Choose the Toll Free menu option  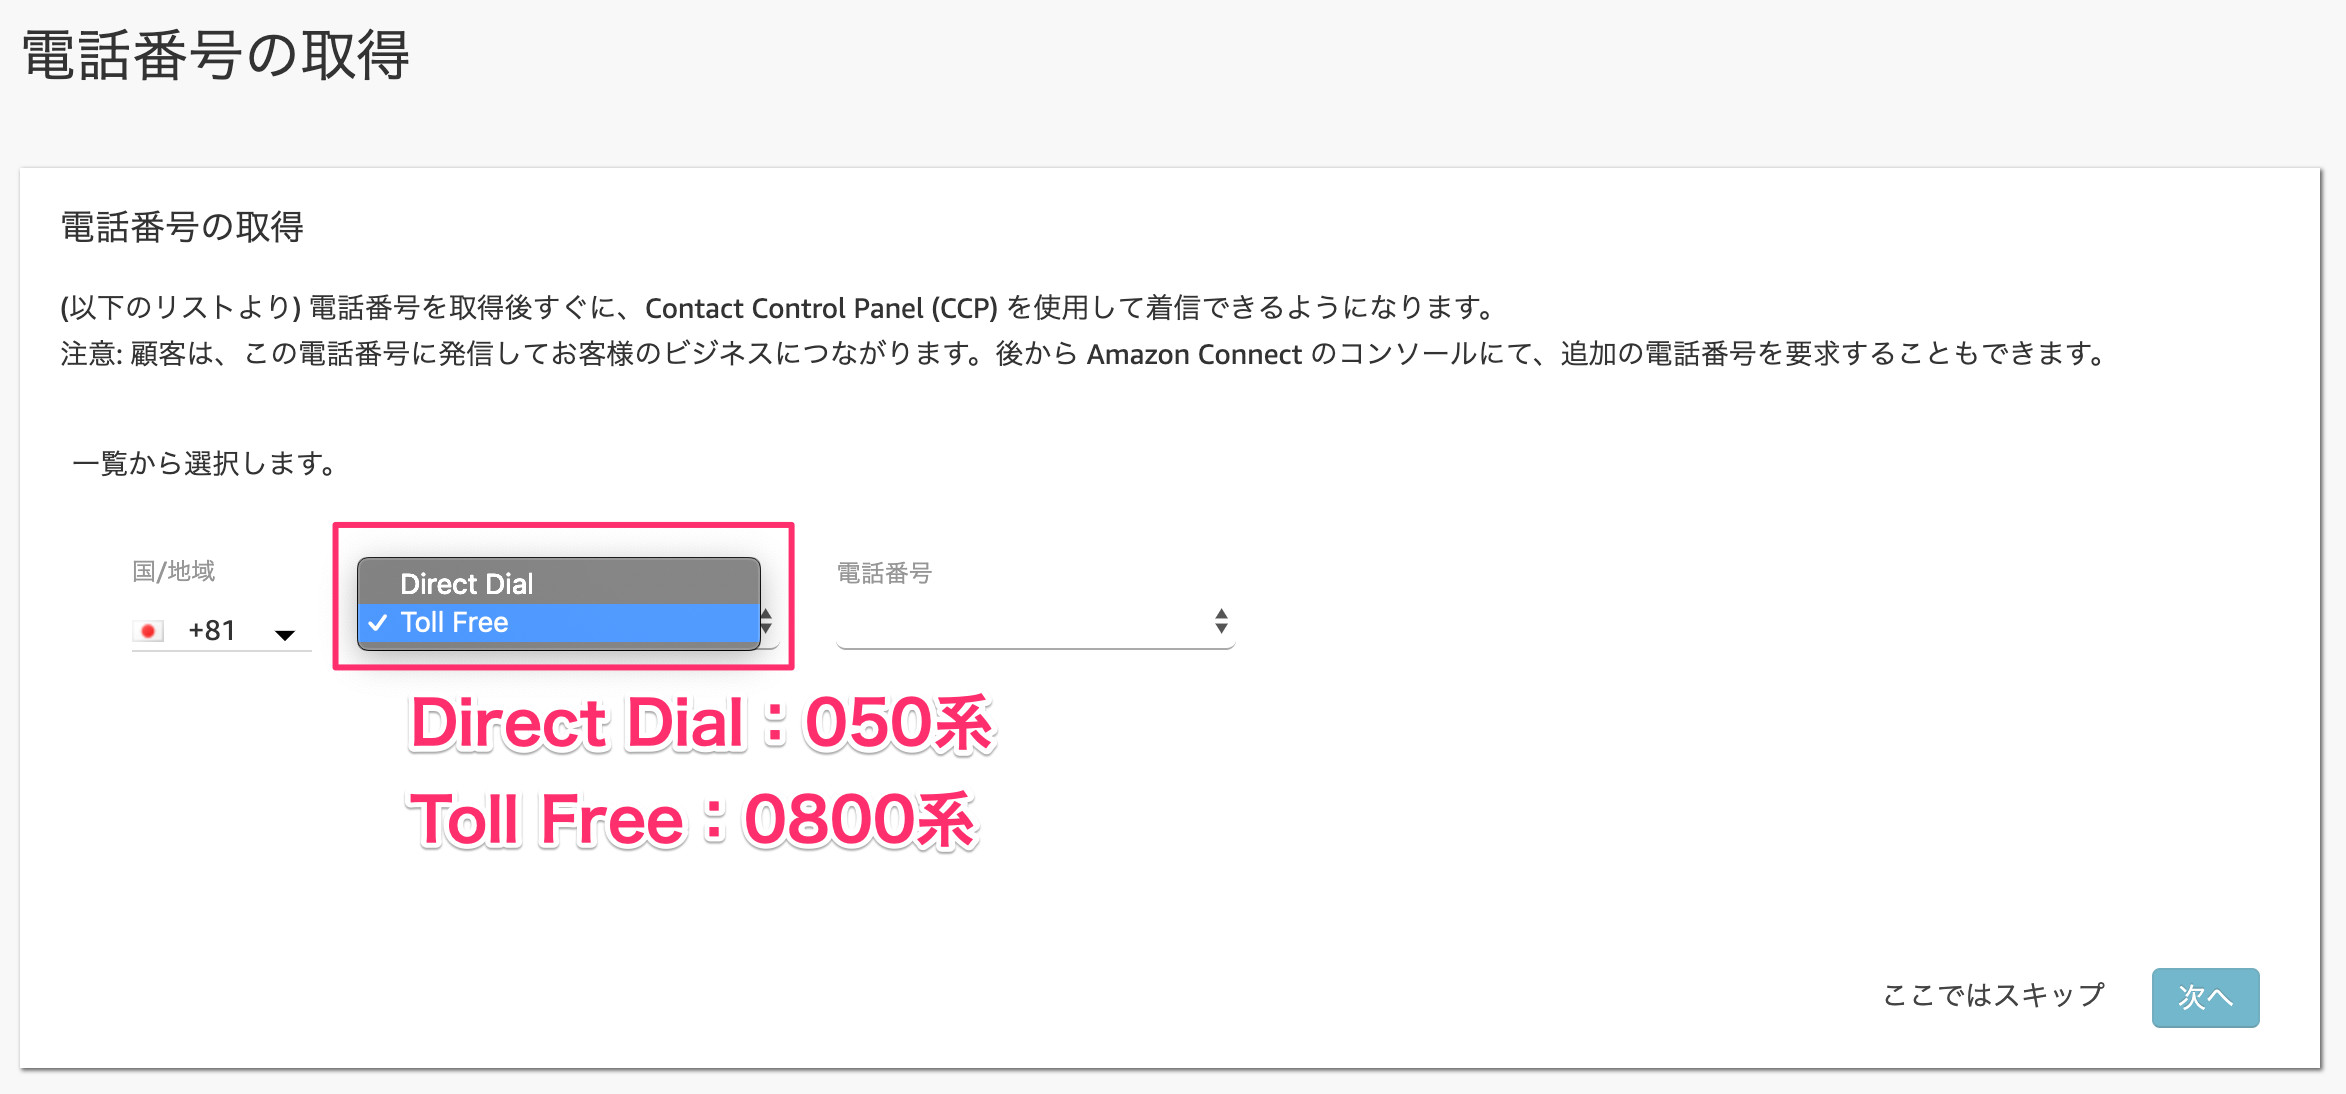click(558, 622)
